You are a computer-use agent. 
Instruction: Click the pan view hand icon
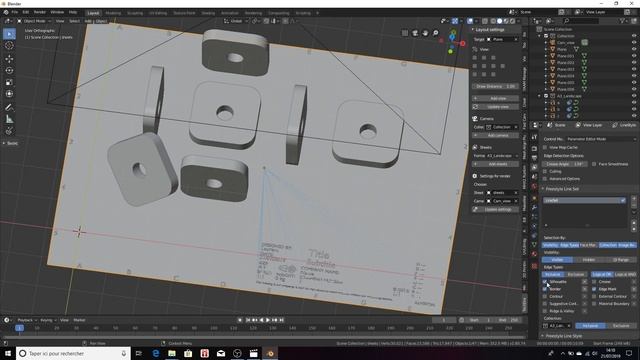425,33
